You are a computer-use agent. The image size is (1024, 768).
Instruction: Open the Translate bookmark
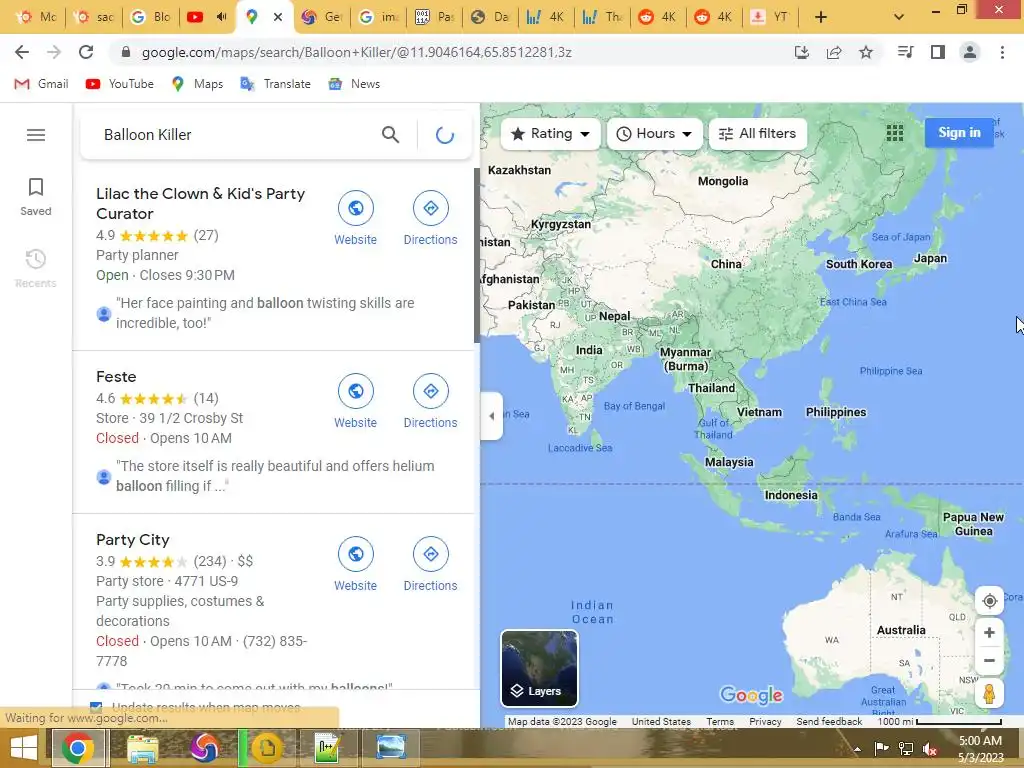276,84
